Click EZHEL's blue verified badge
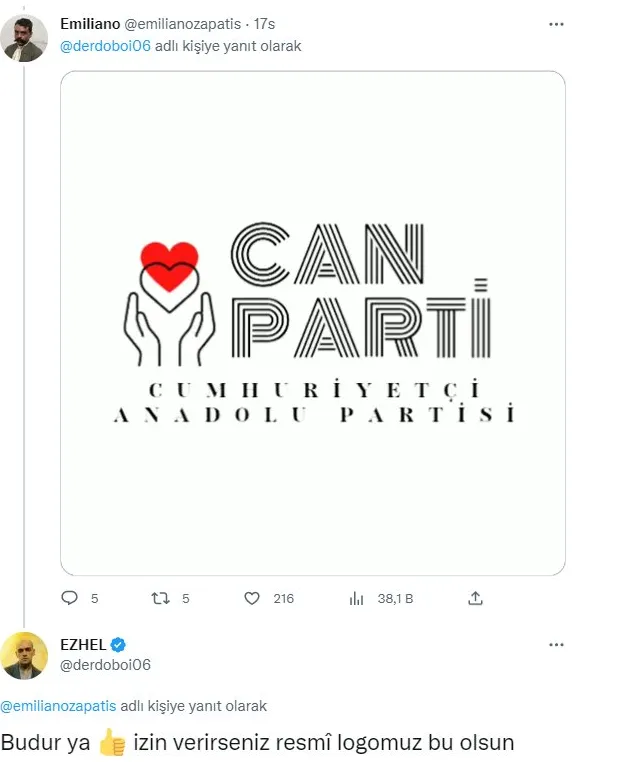The image size is (640, 762). (117, 644)
